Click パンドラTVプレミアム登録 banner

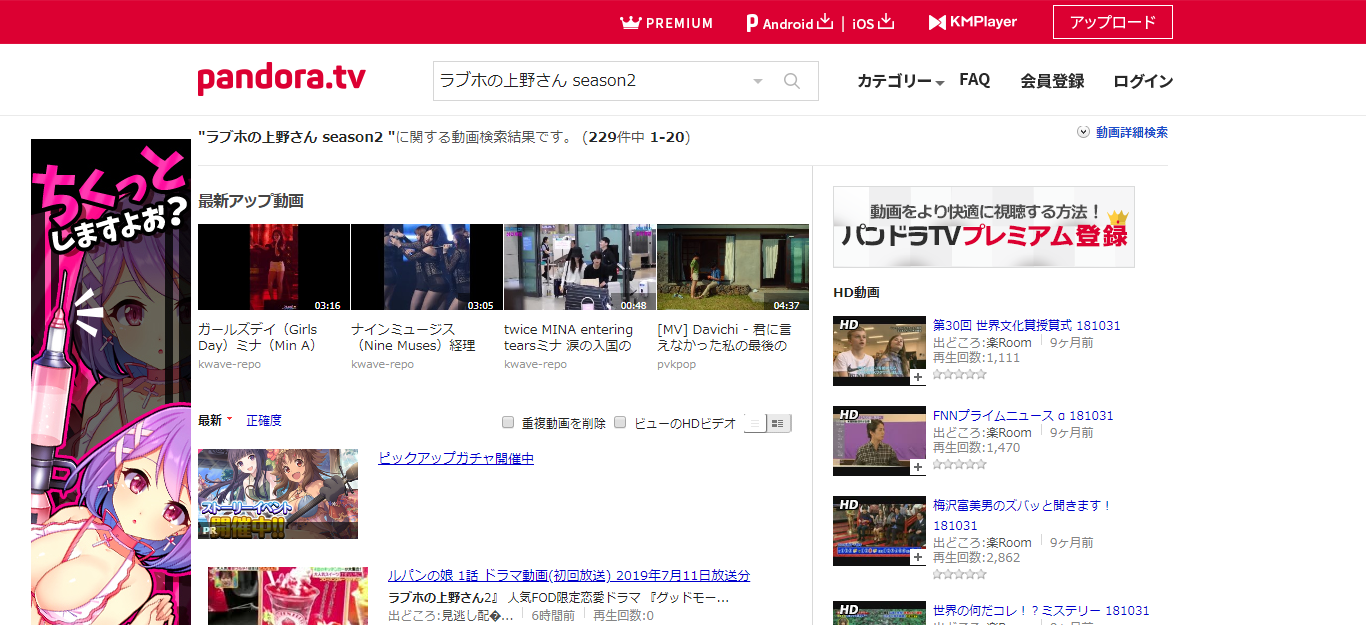pyautogui.click(x=984, y=227)
